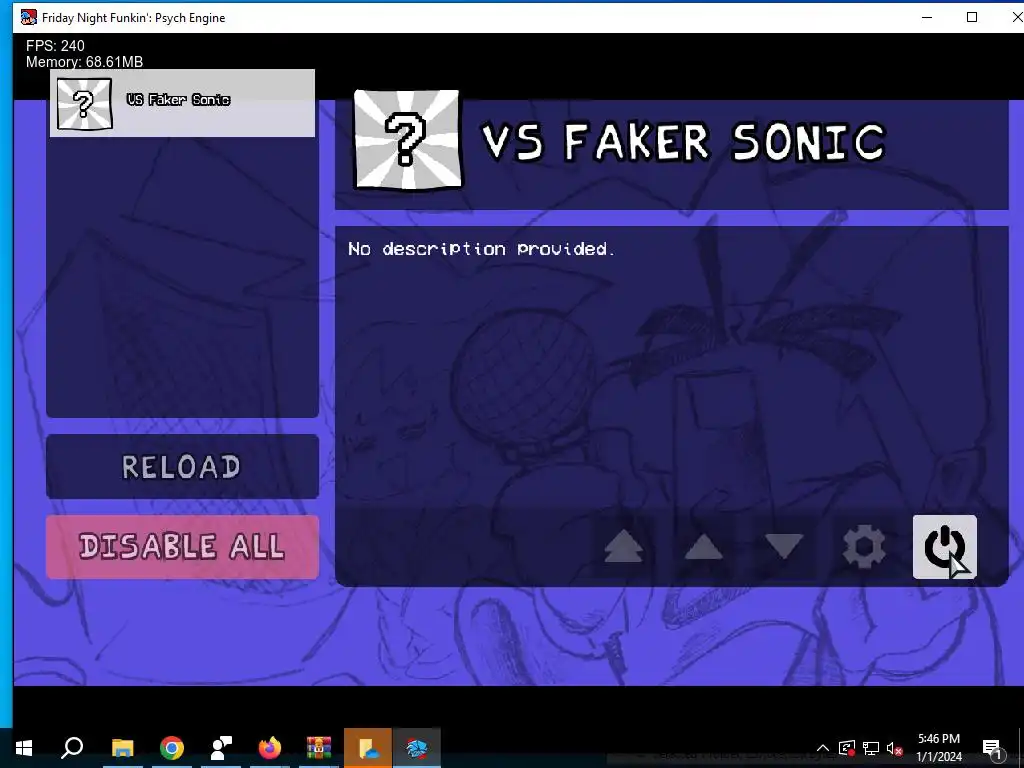Open taskbar Search

tap(72, 748)
